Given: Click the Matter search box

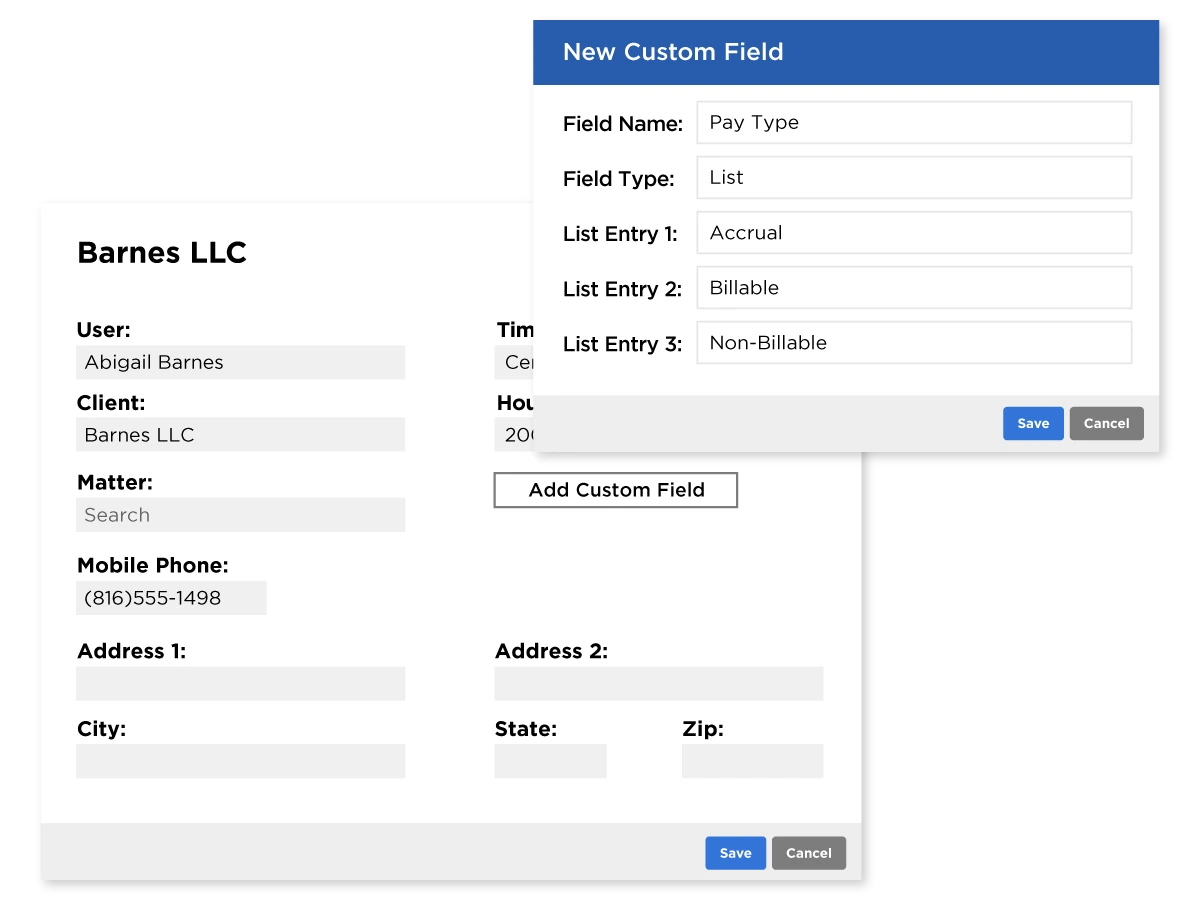Looking at the screenshot, I should 240,515.
